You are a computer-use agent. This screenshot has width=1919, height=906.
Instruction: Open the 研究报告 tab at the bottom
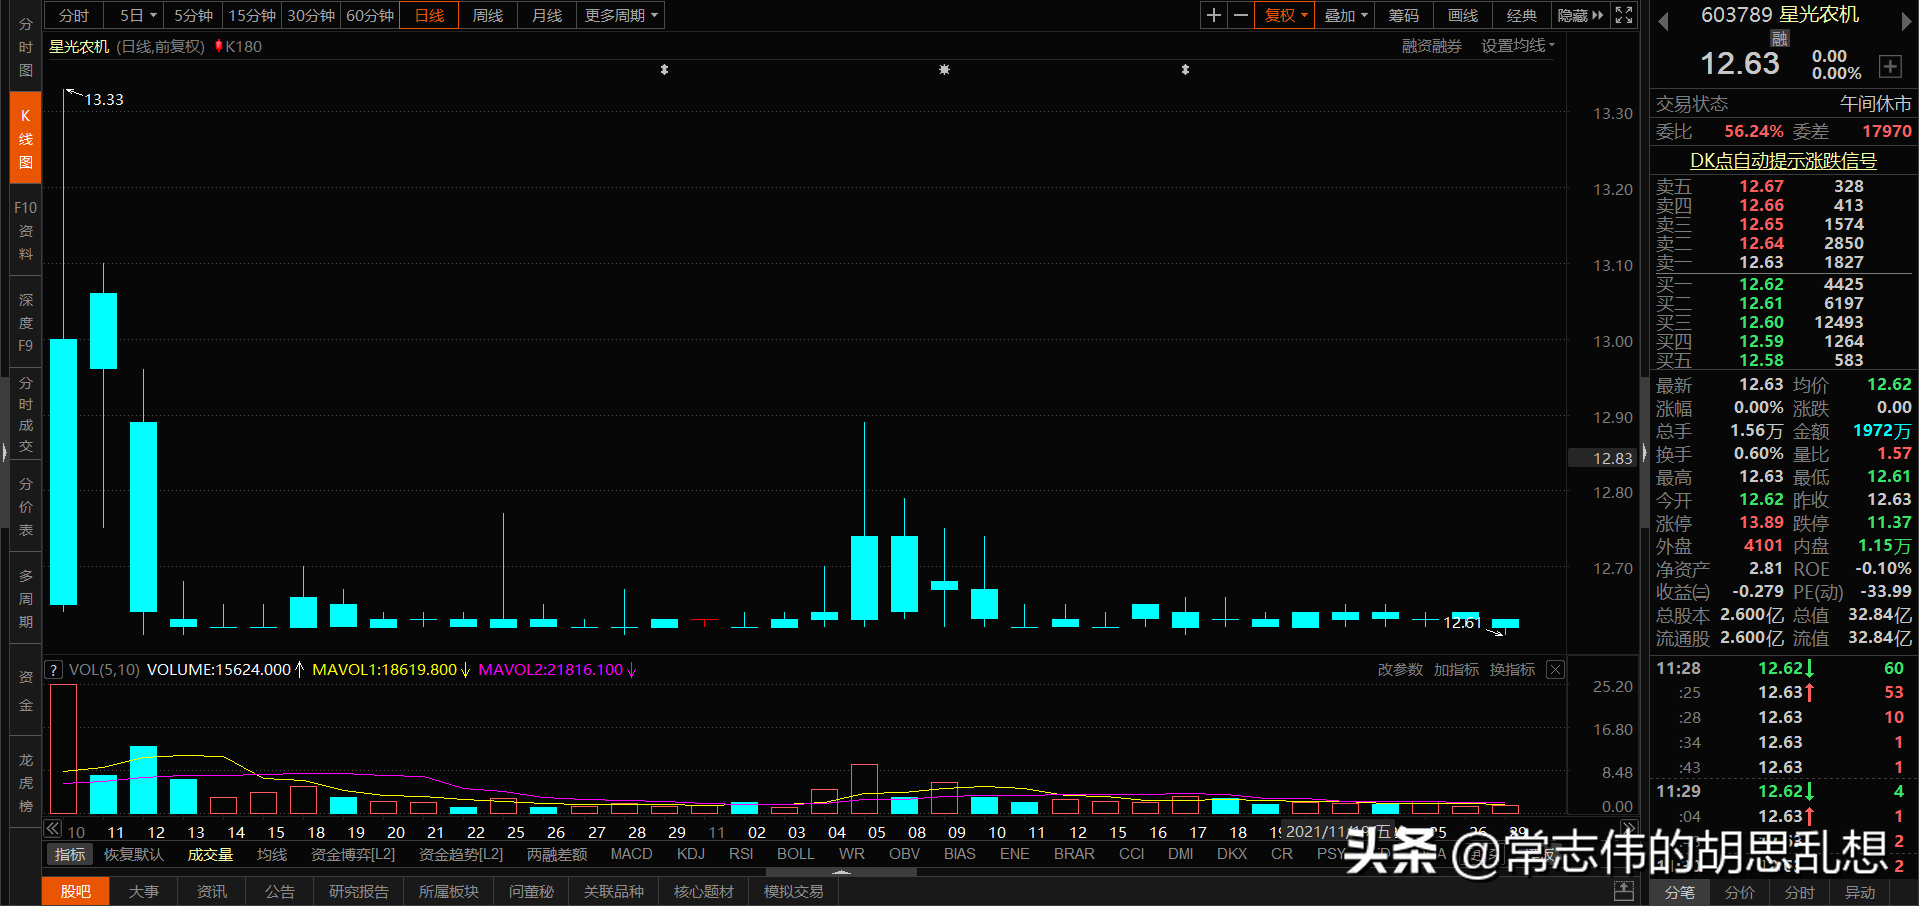(358, 891)
